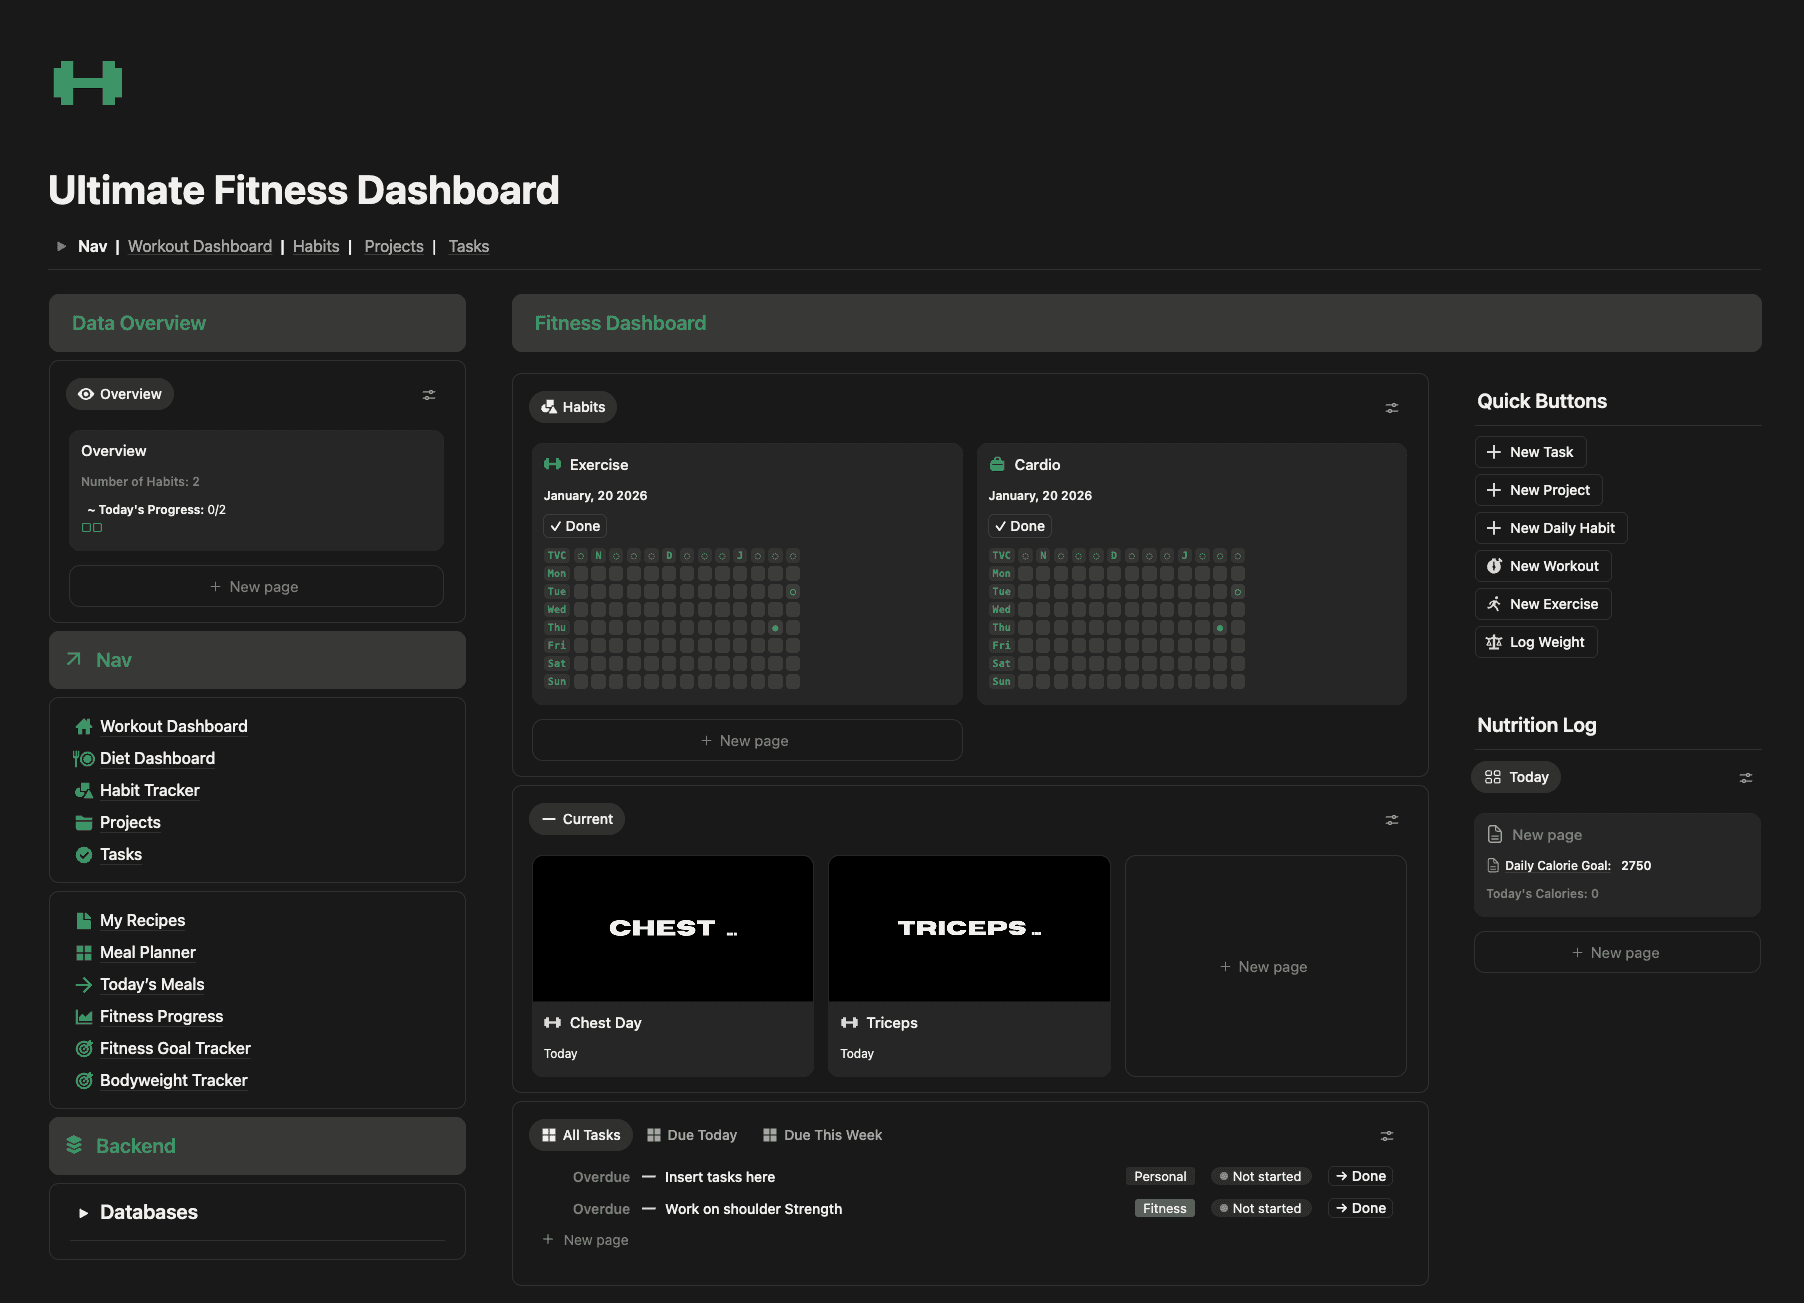Click the Workout Dashboard home icon
The width and height of the screenshot is (1804, 1303).
[84, 727]
